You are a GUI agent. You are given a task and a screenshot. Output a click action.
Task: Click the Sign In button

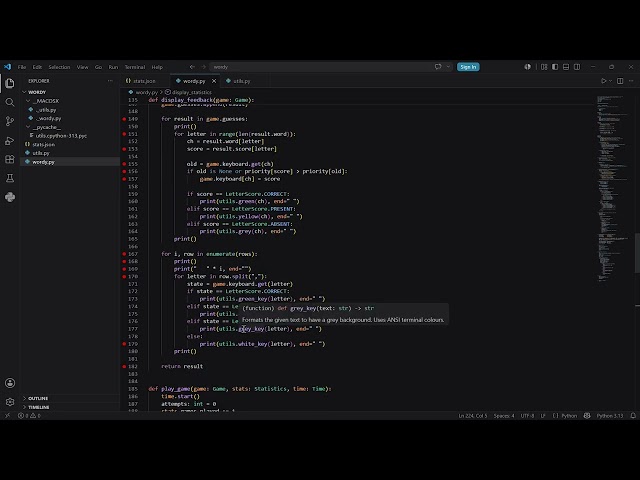pyautogui.click(x=468, y=67)
